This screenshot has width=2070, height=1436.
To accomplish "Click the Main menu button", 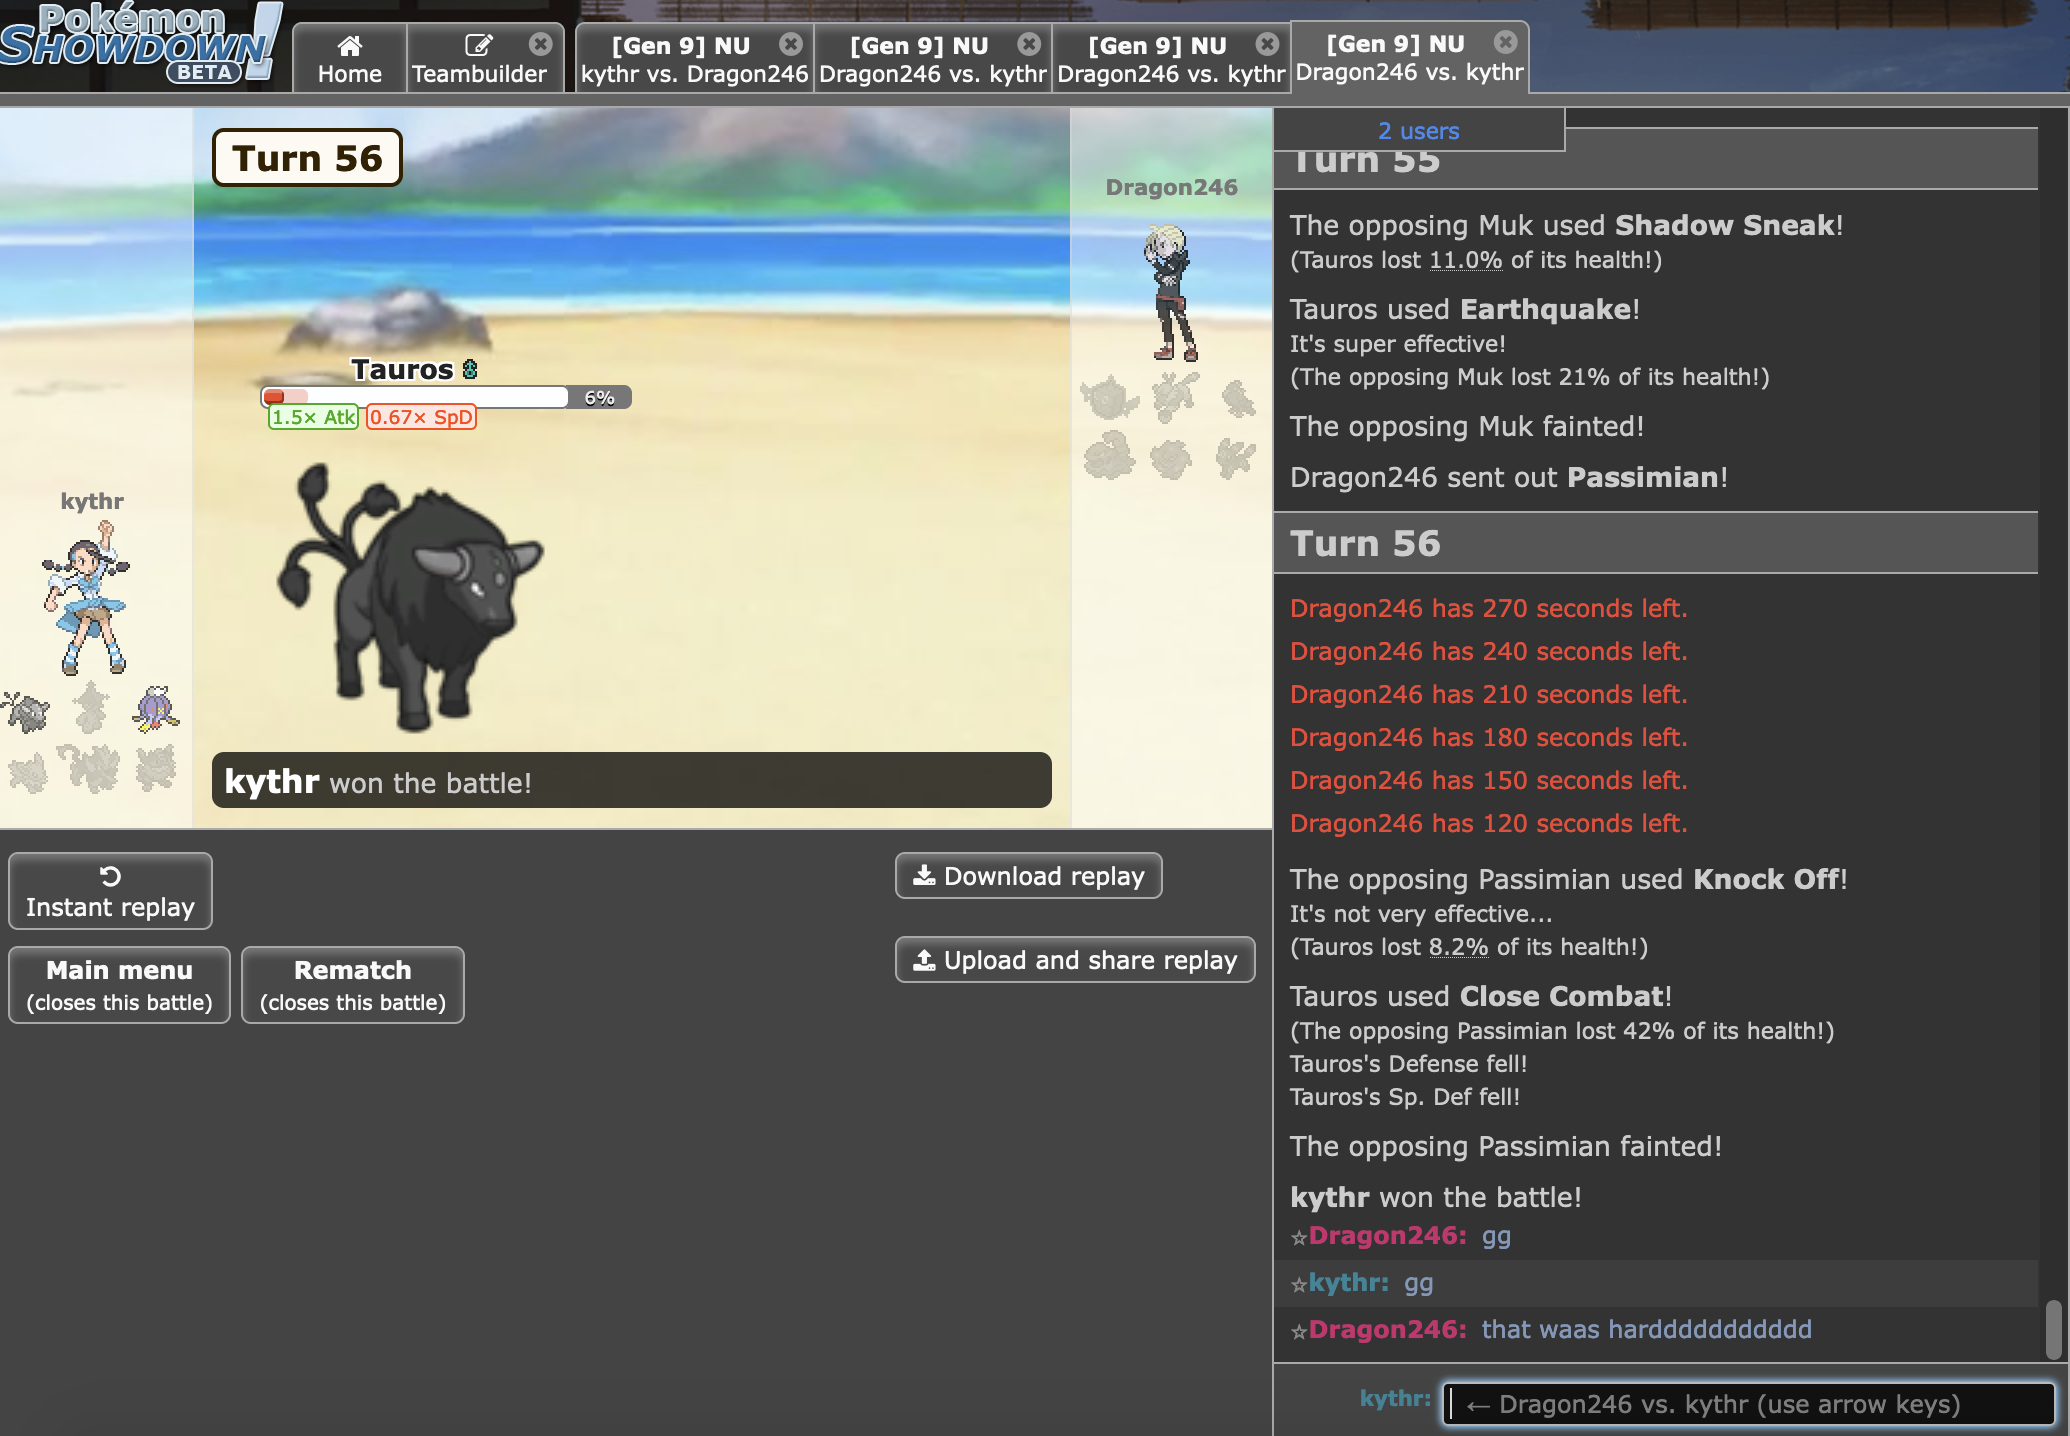I will pos(119,985).
